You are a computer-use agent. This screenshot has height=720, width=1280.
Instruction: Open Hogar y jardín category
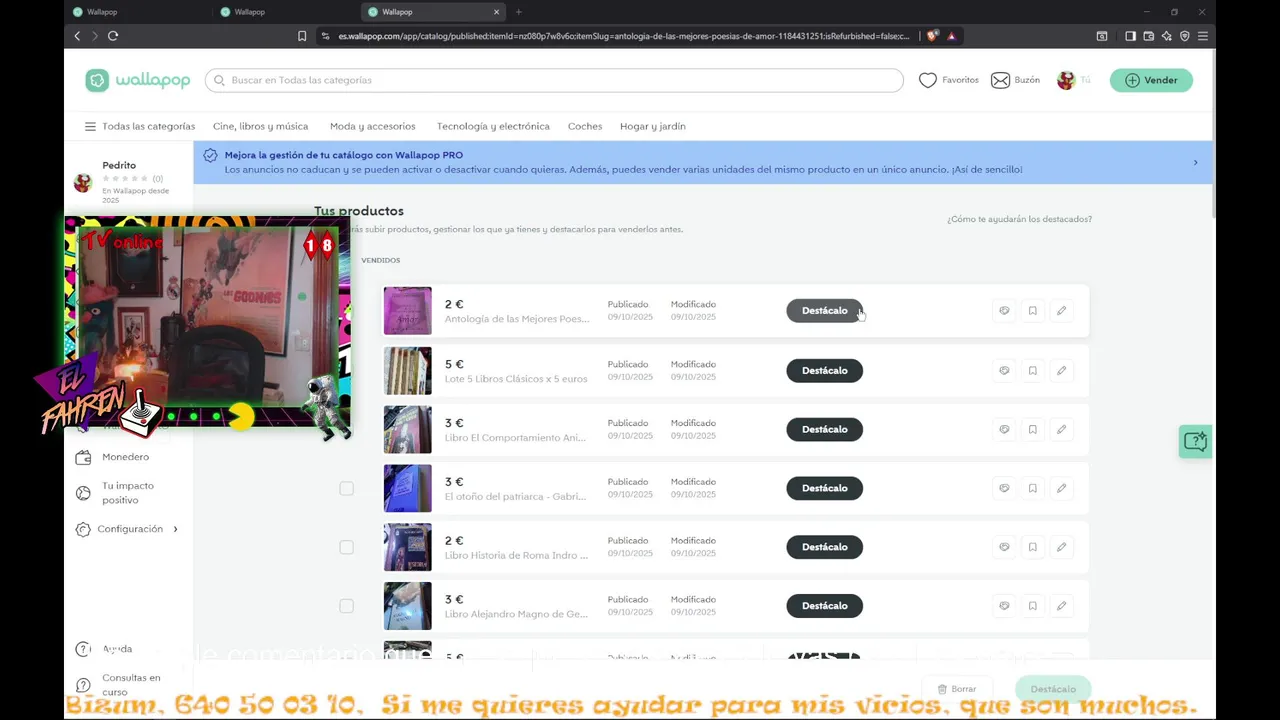click(653, 127)
